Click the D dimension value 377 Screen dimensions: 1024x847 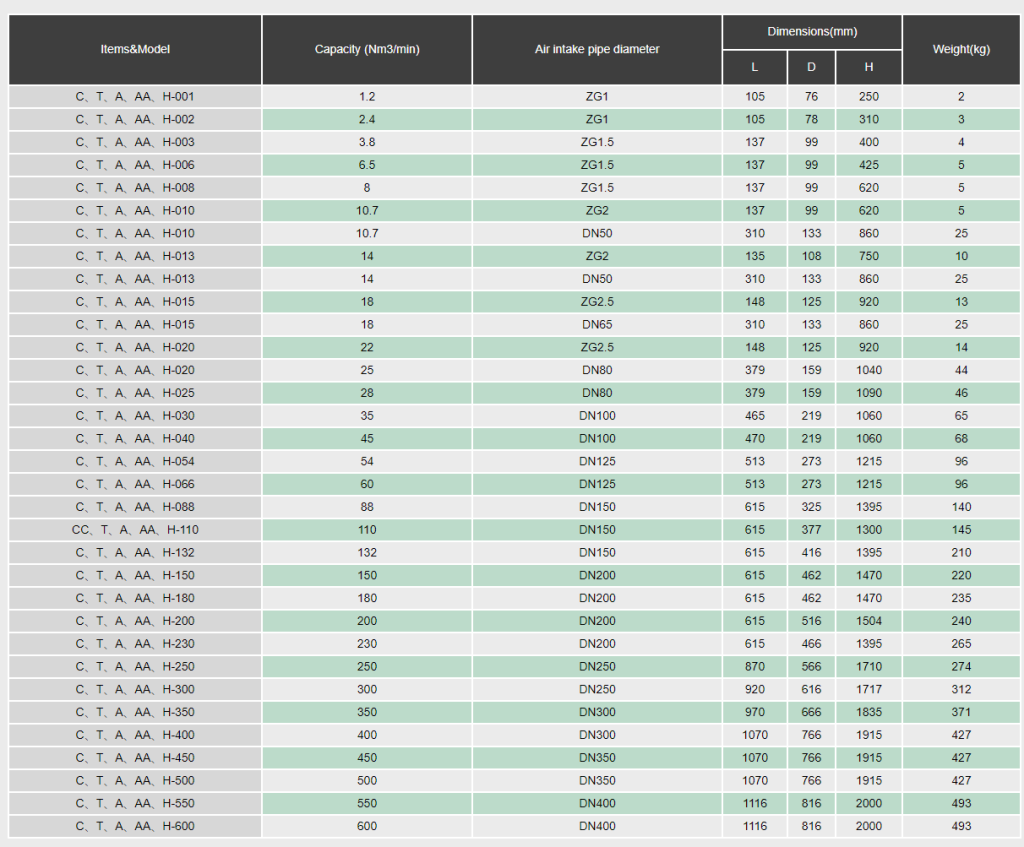coord(811,530)
